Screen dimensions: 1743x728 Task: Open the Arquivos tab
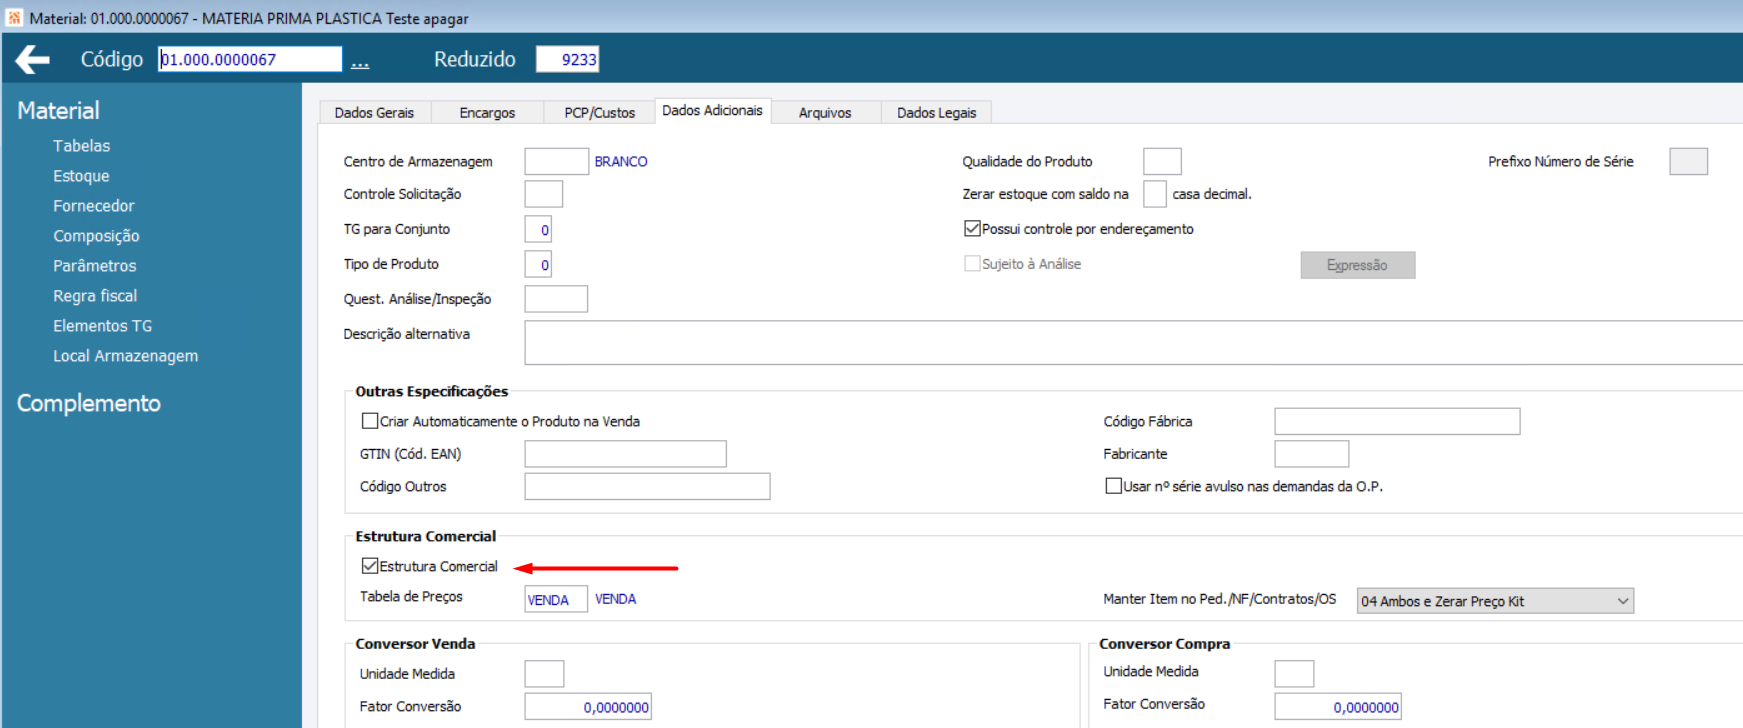tap(825, 113)
